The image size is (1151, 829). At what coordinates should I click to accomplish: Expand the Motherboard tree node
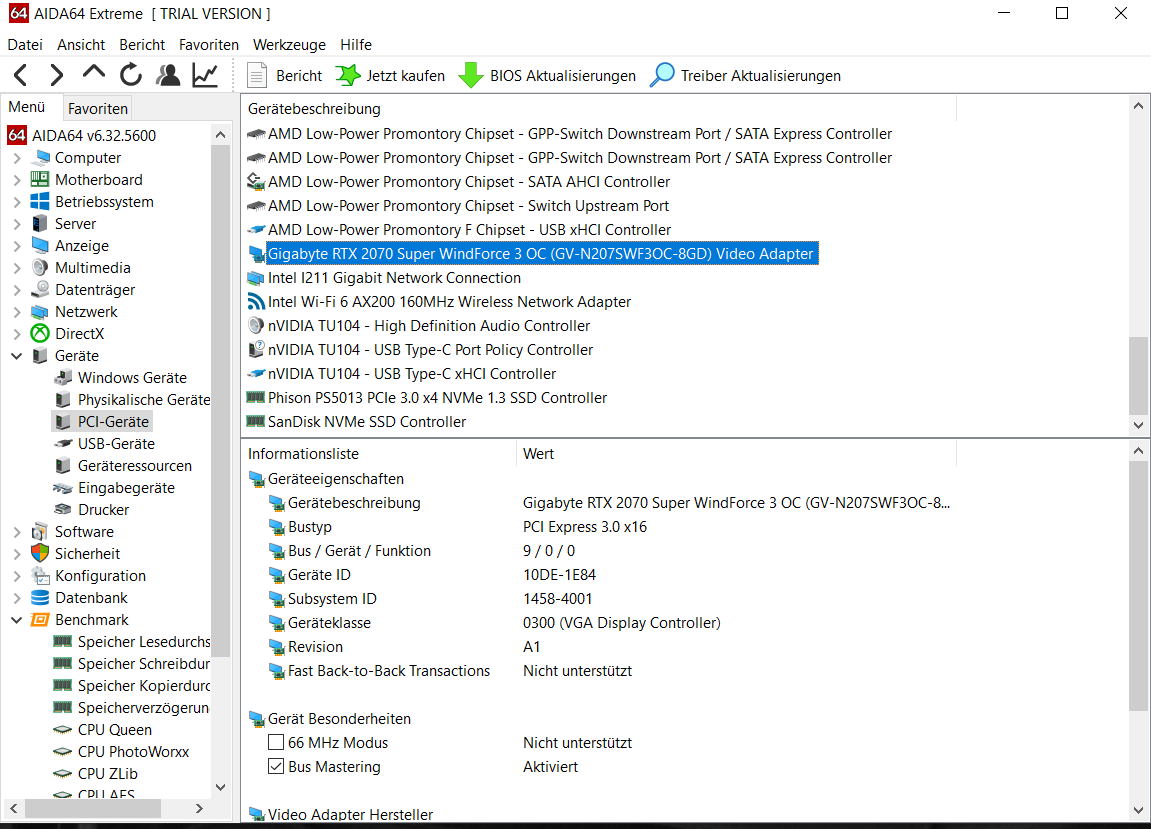(17, 180)
